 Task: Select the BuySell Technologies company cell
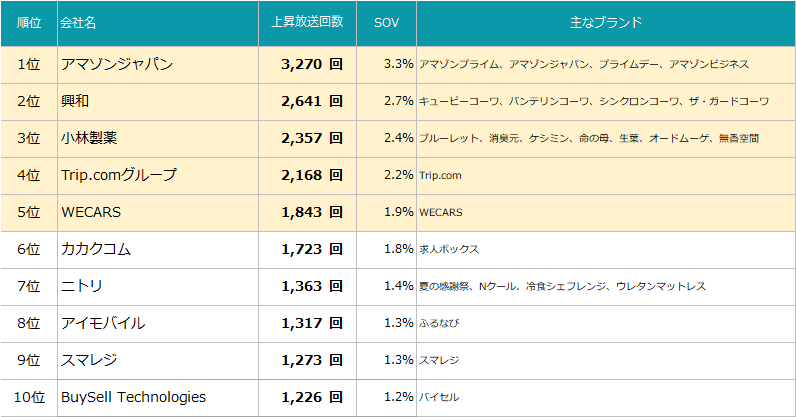[133, 397]
